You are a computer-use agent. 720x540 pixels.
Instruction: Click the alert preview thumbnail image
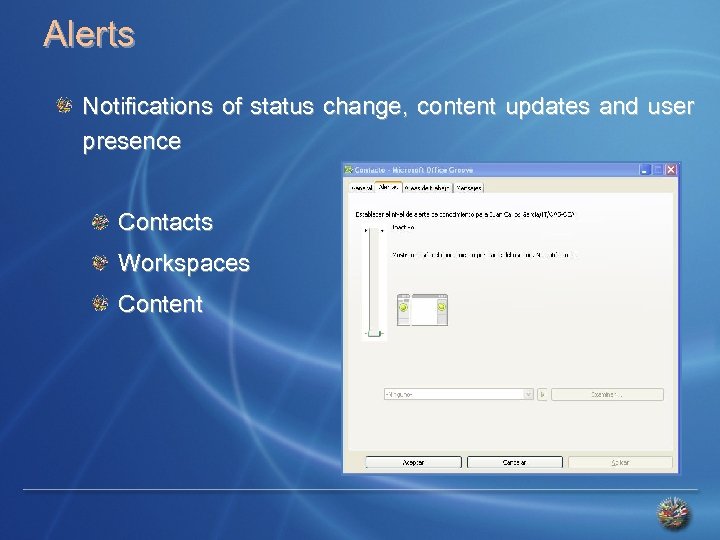tap(422, 310)
